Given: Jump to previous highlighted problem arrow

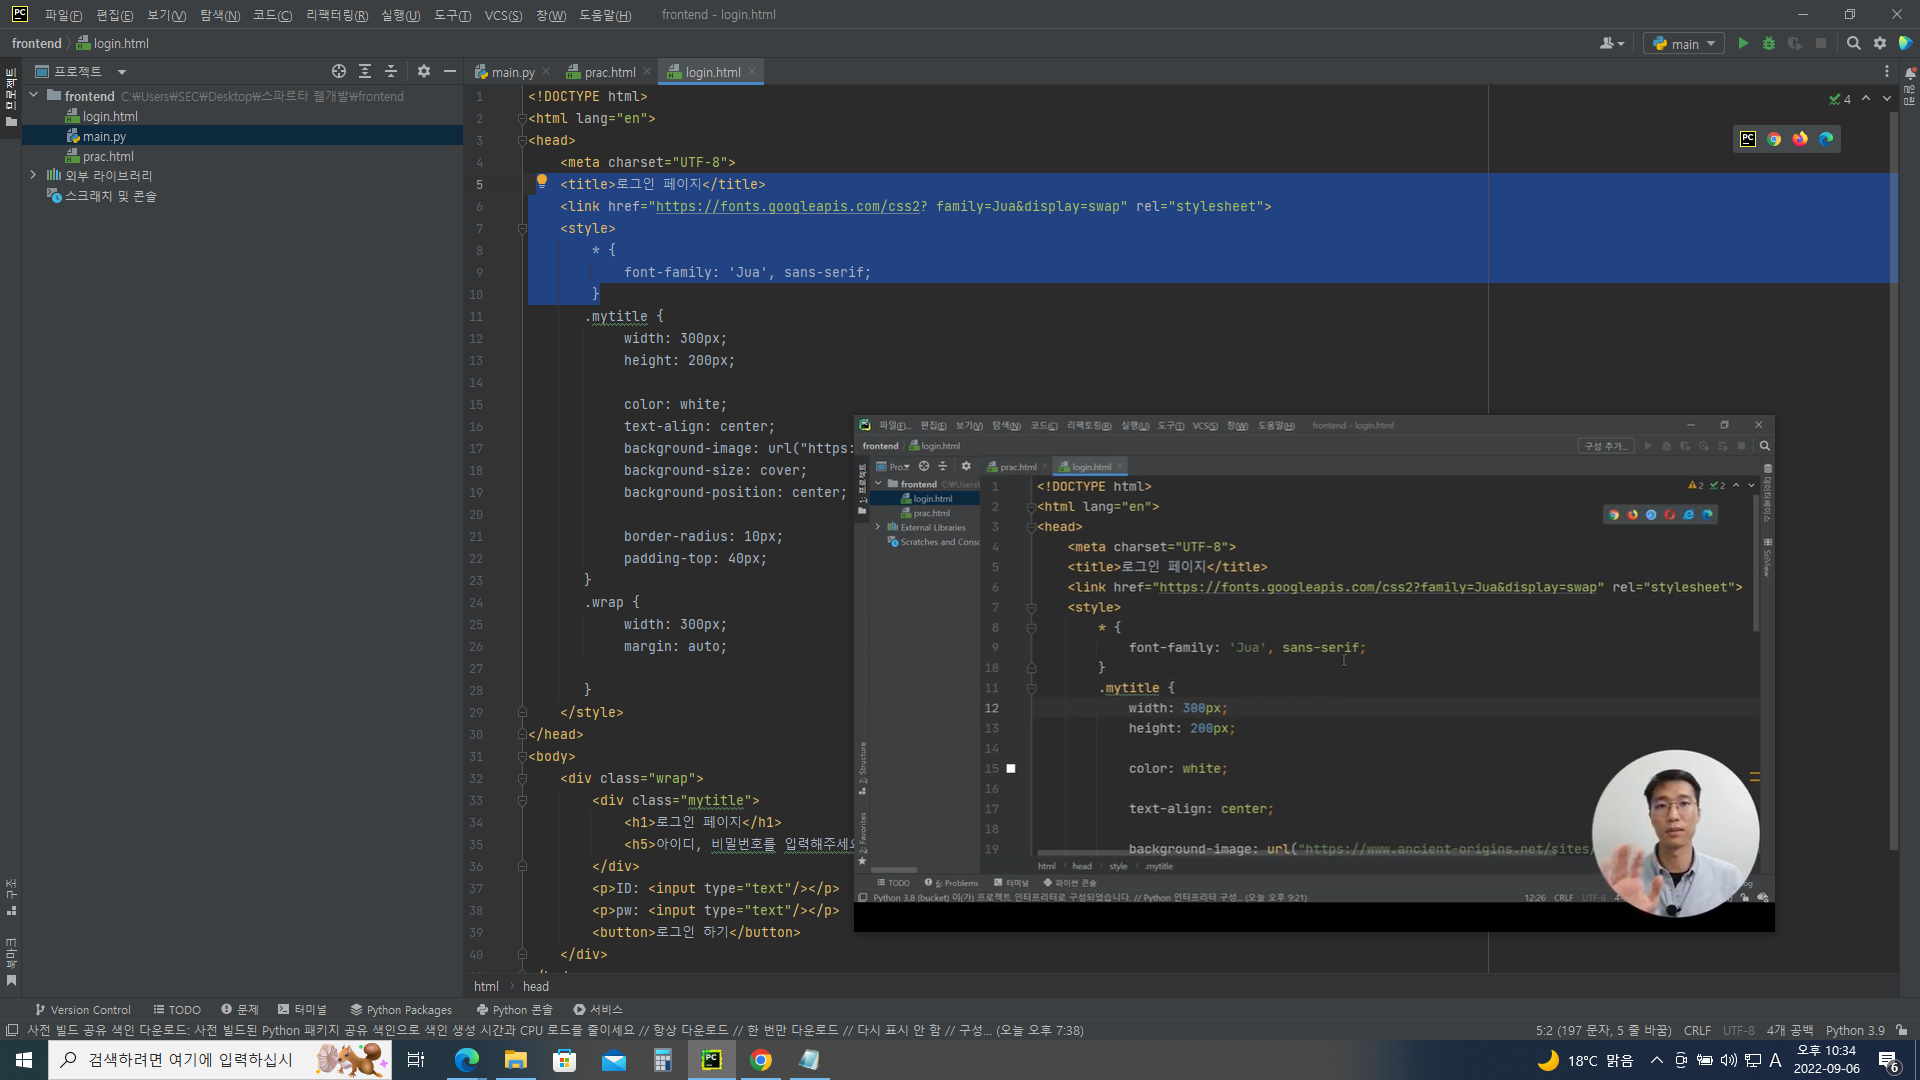Looking at the screenshot, I should [1866, 98].
